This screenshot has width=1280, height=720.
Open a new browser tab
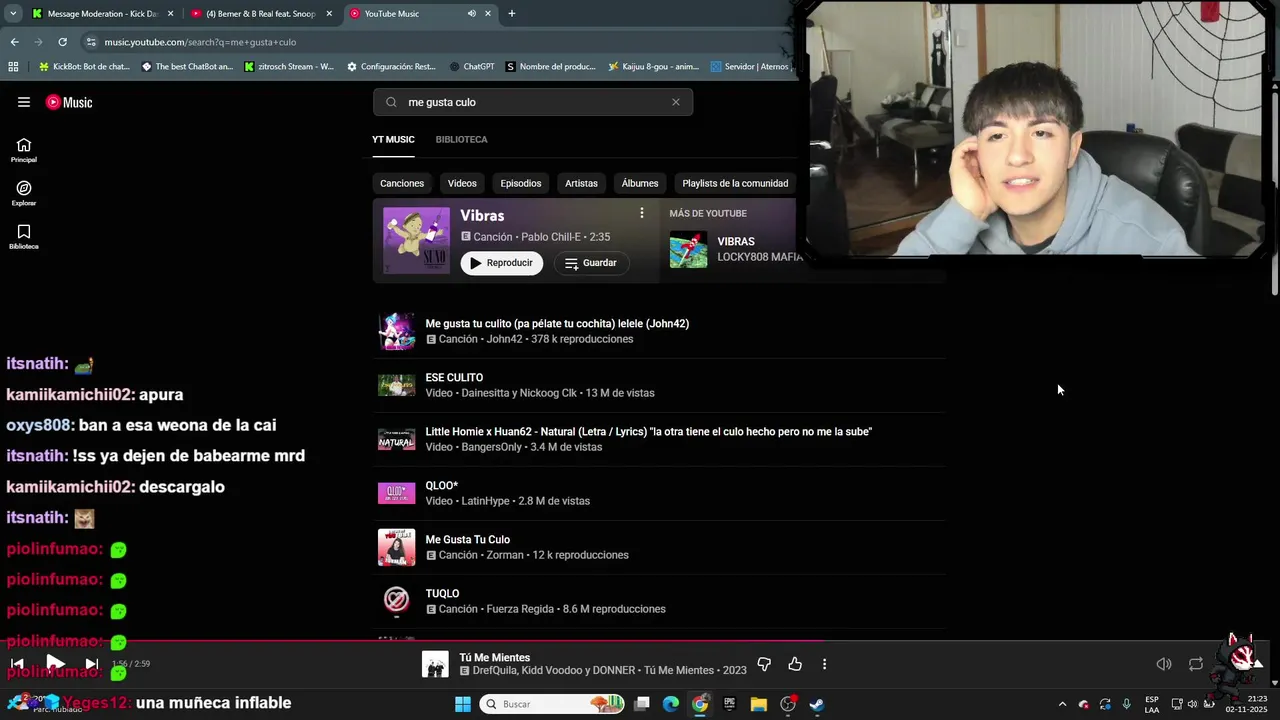(x=512, y=13)
